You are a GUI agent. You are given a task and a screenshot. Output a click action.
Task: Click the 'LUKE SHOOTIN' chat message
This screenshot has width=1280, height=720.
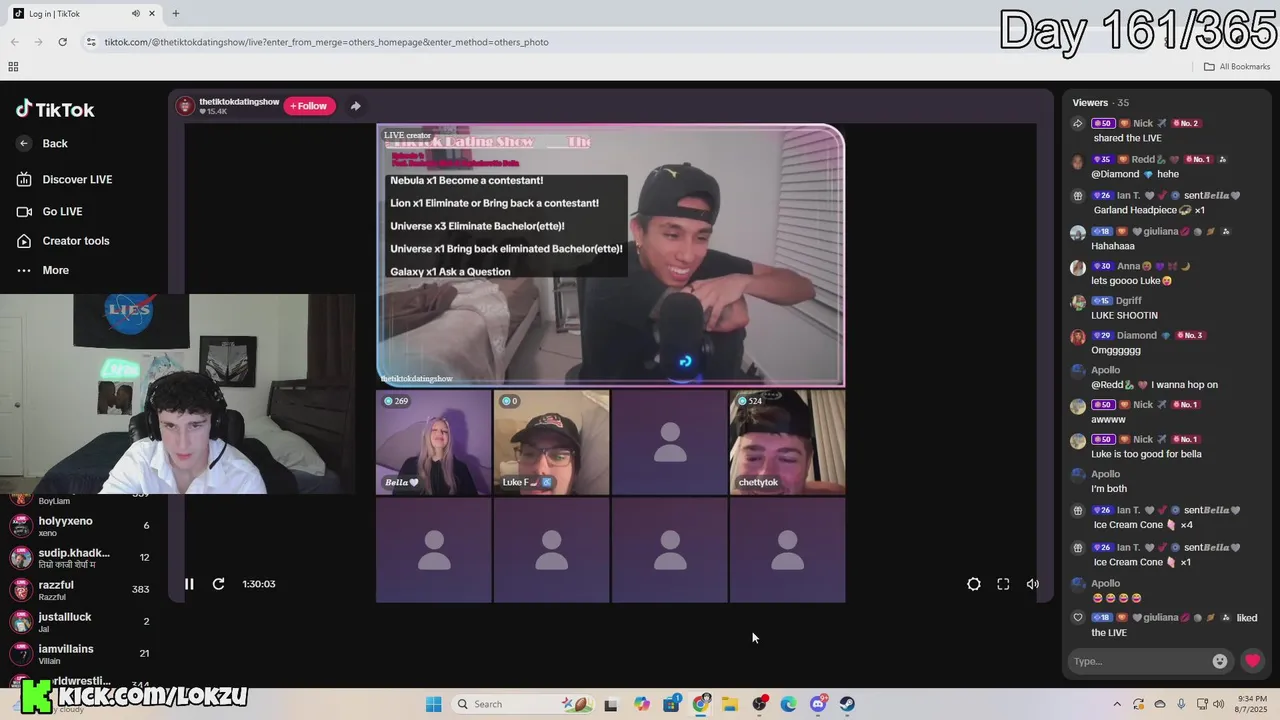click(x=1124, y=316)
